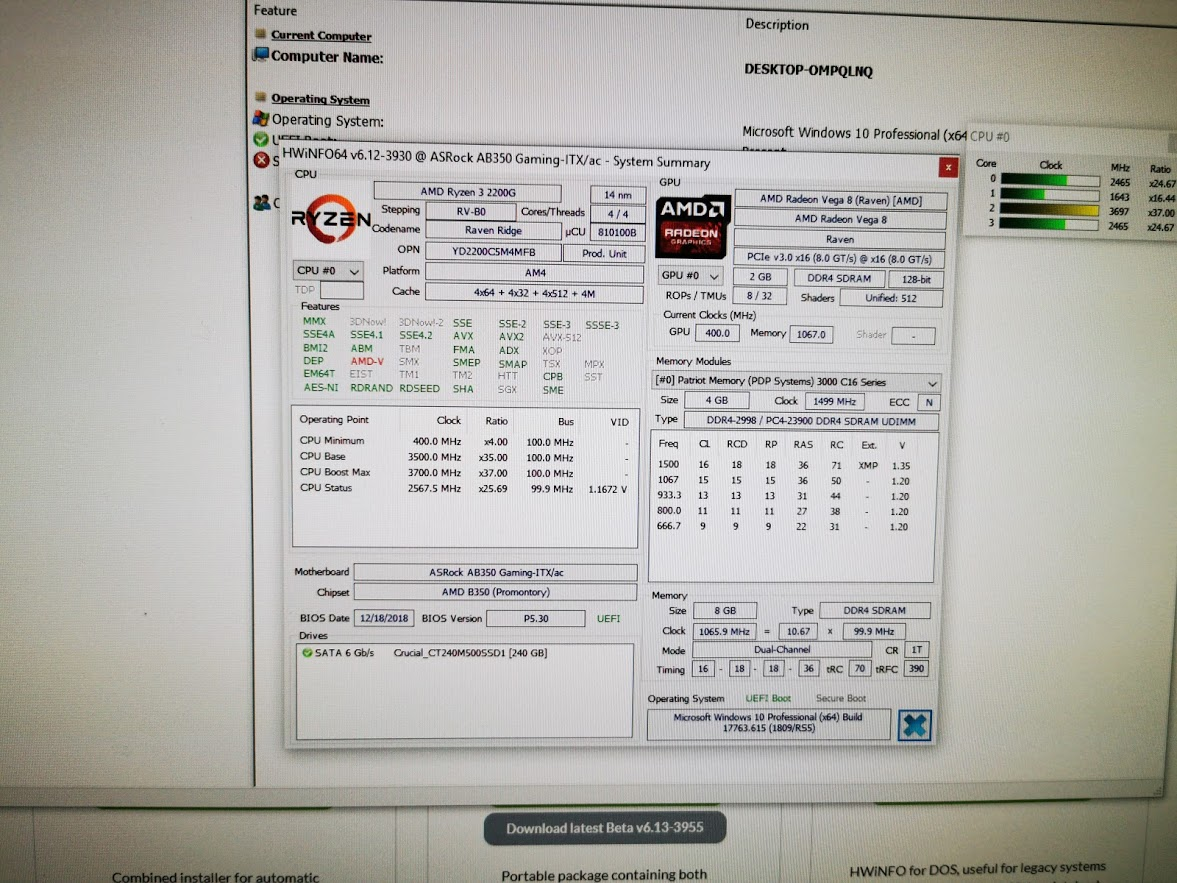The width and height of the screenshot is (1177, 883).
Task: Click the 14 nm process field
Action: click(618, 194)
